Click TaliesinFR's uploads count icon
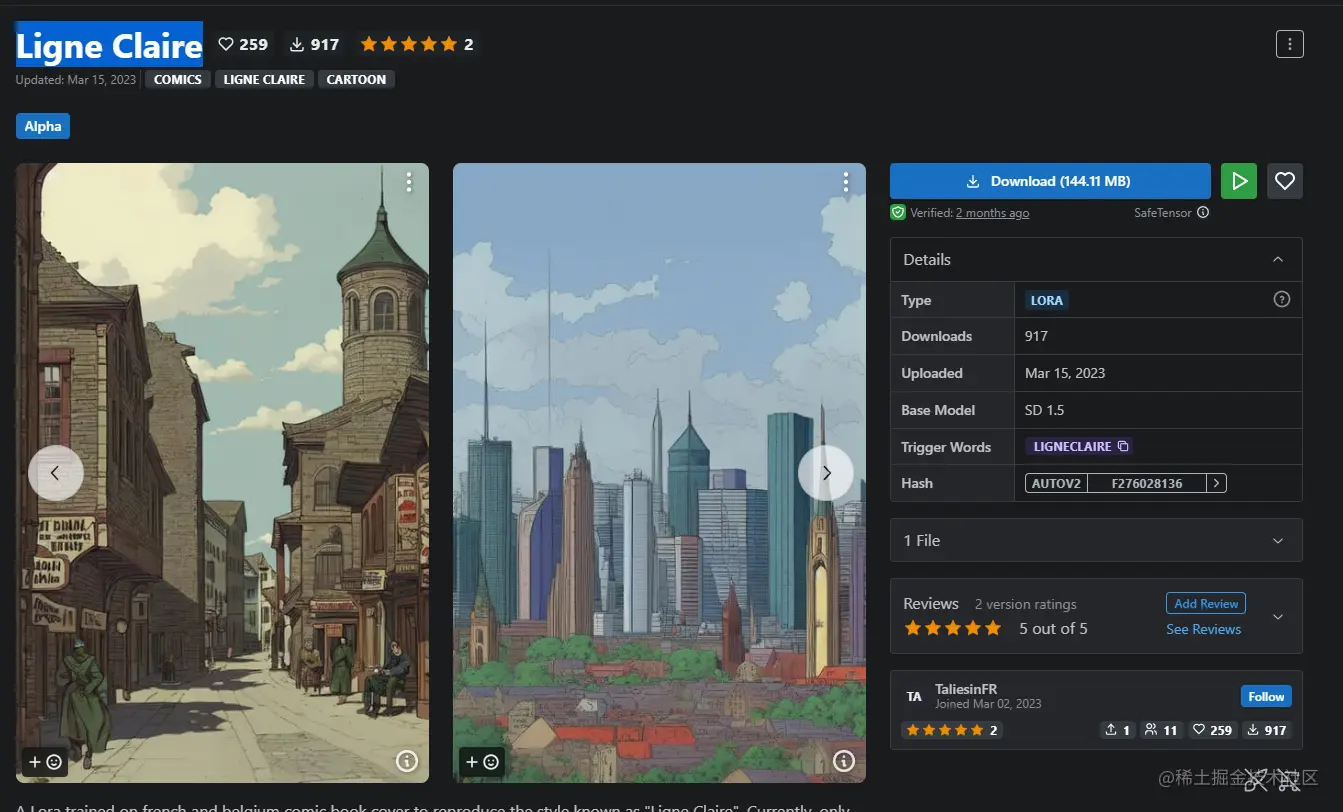 pyautogui.click(x=1118, y=730)
